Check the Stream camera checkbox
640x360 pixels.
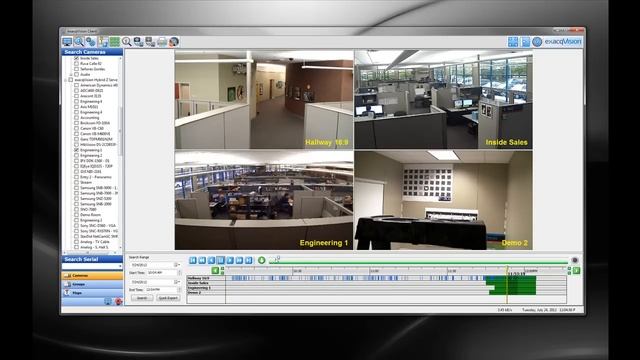(x=76, y=182)
